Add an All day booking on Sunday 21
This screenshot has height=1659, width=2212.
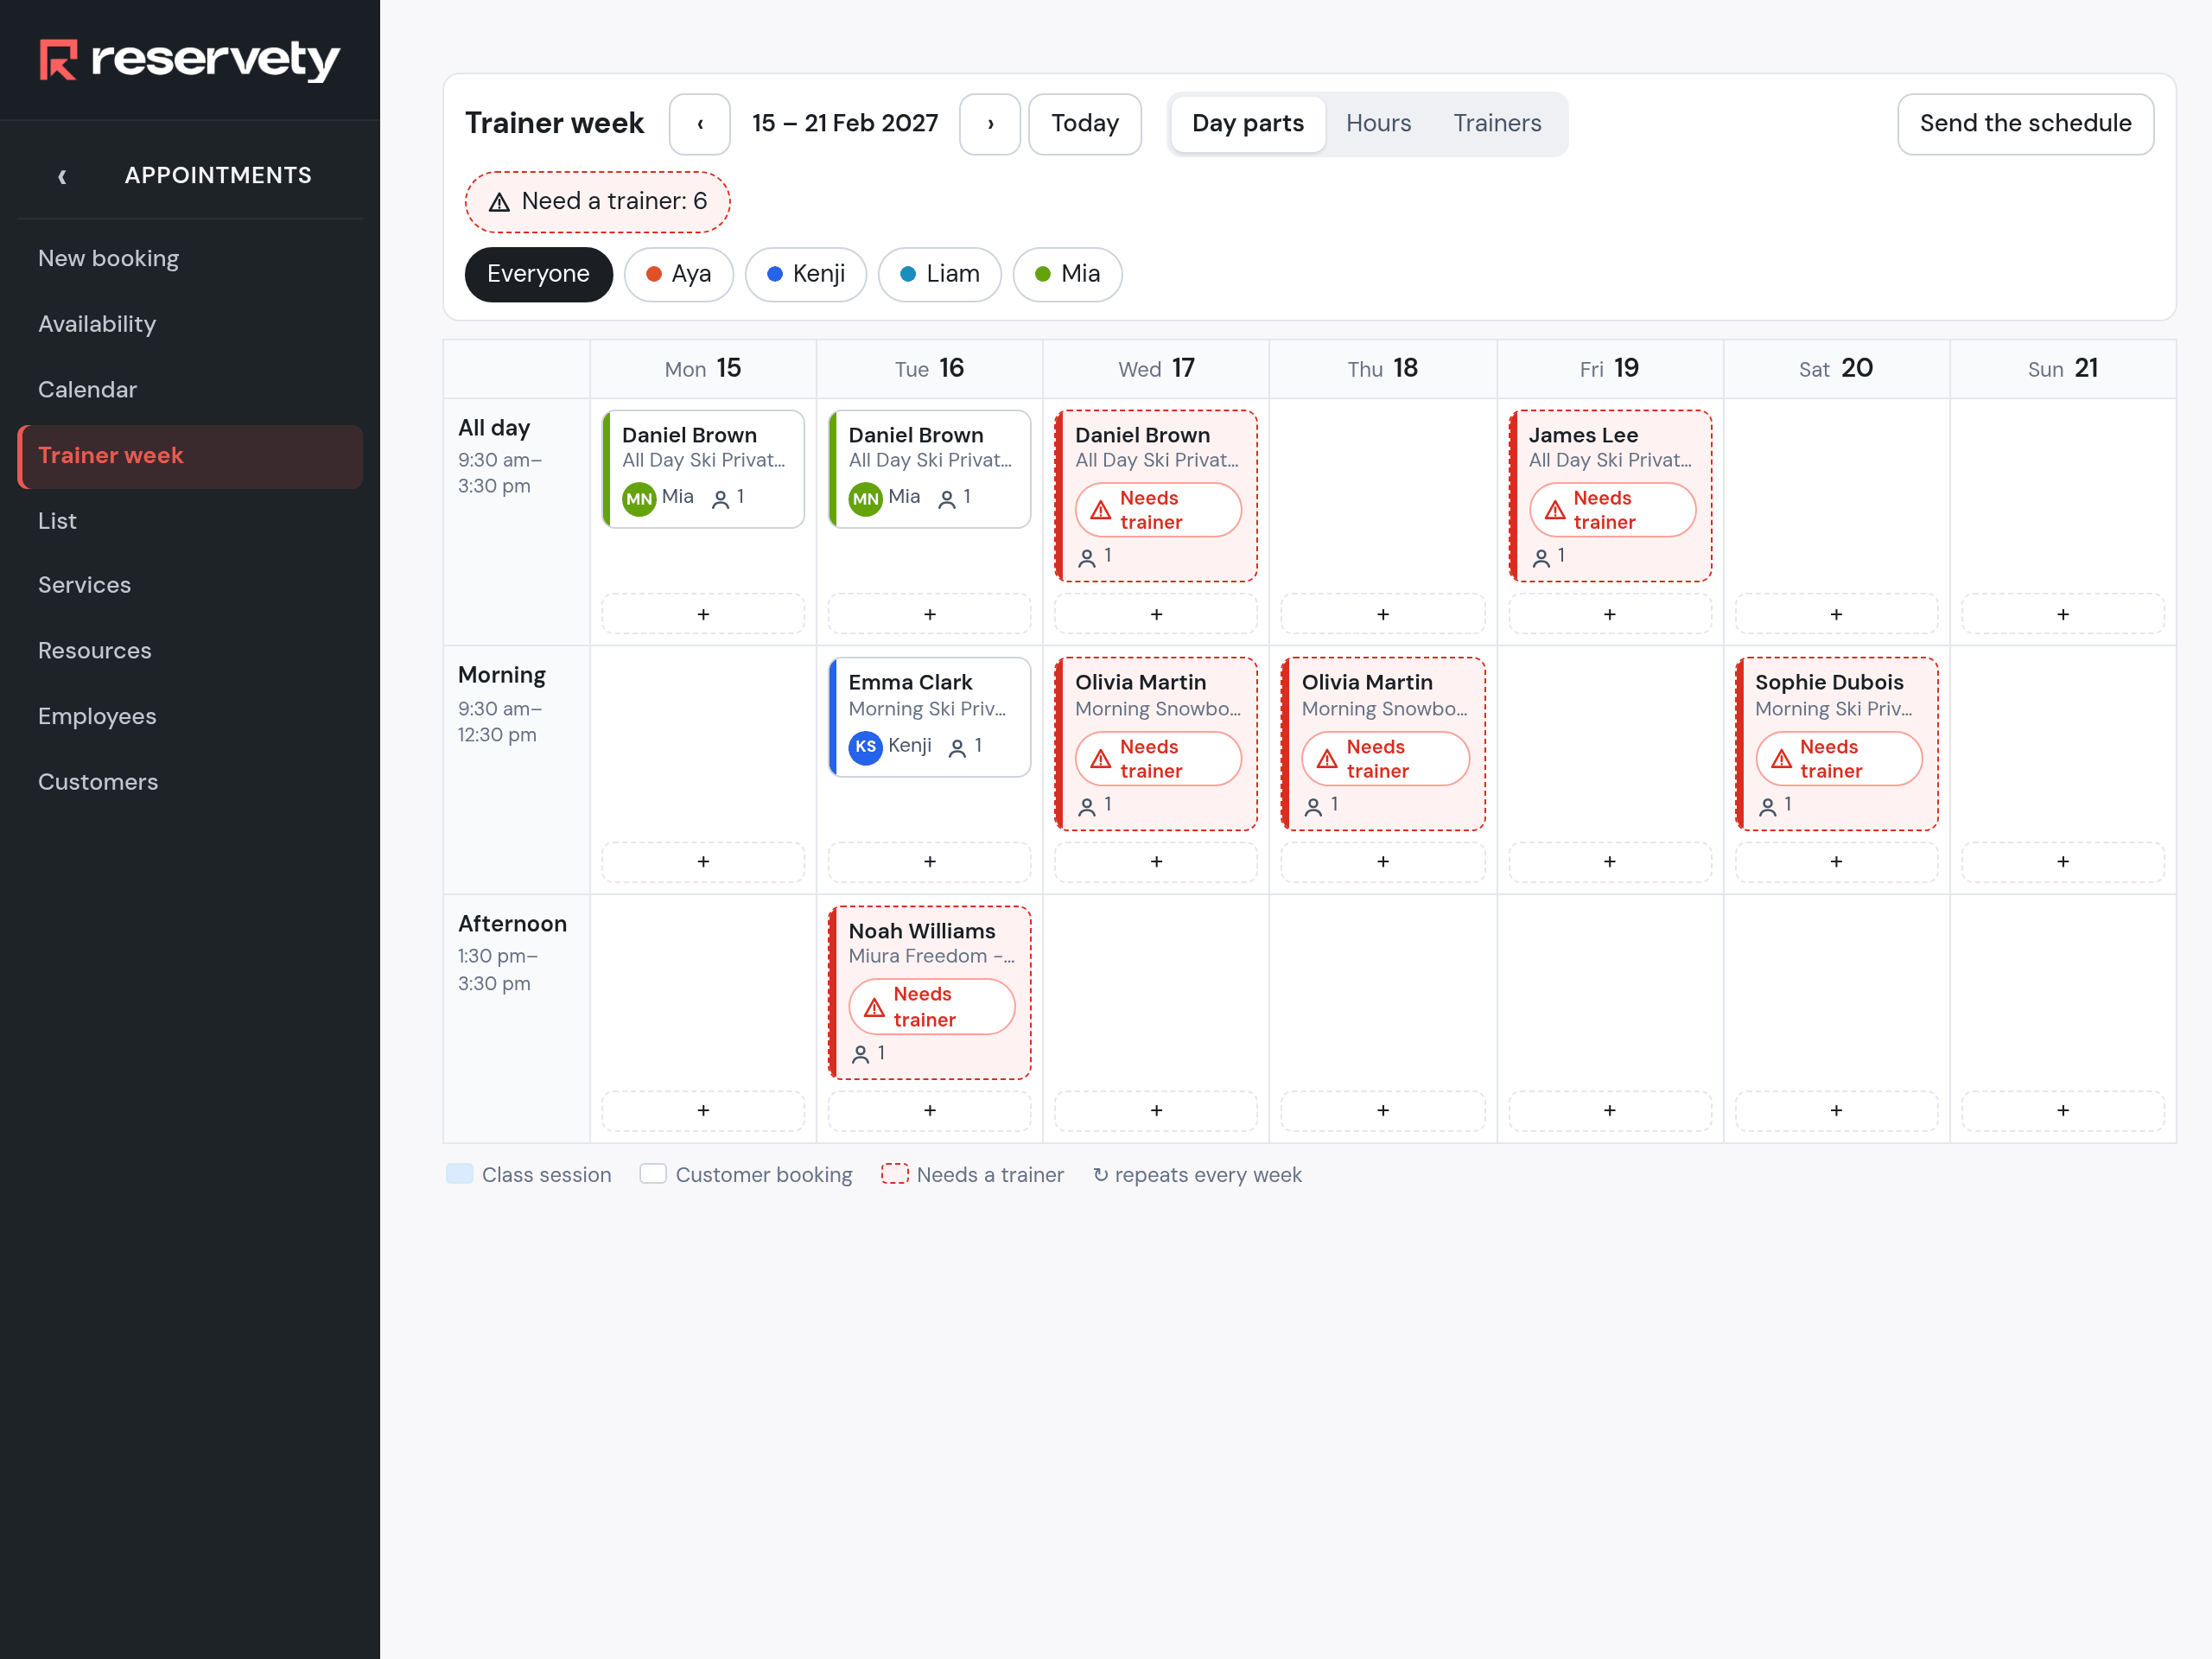click(2063, 614)
